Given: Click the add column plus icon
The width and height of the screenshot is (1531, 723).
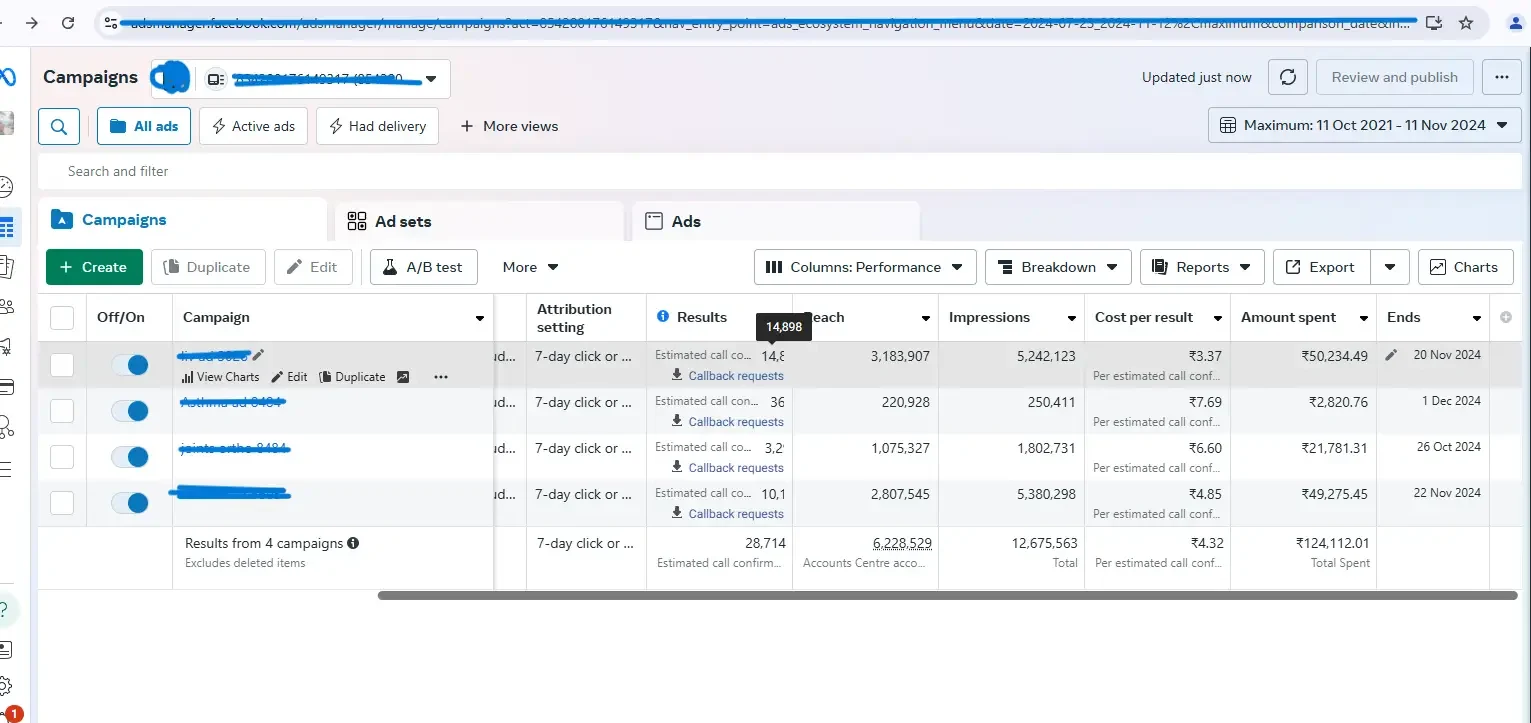Looking at the screenshot, I should click(x=1506, y=317).
